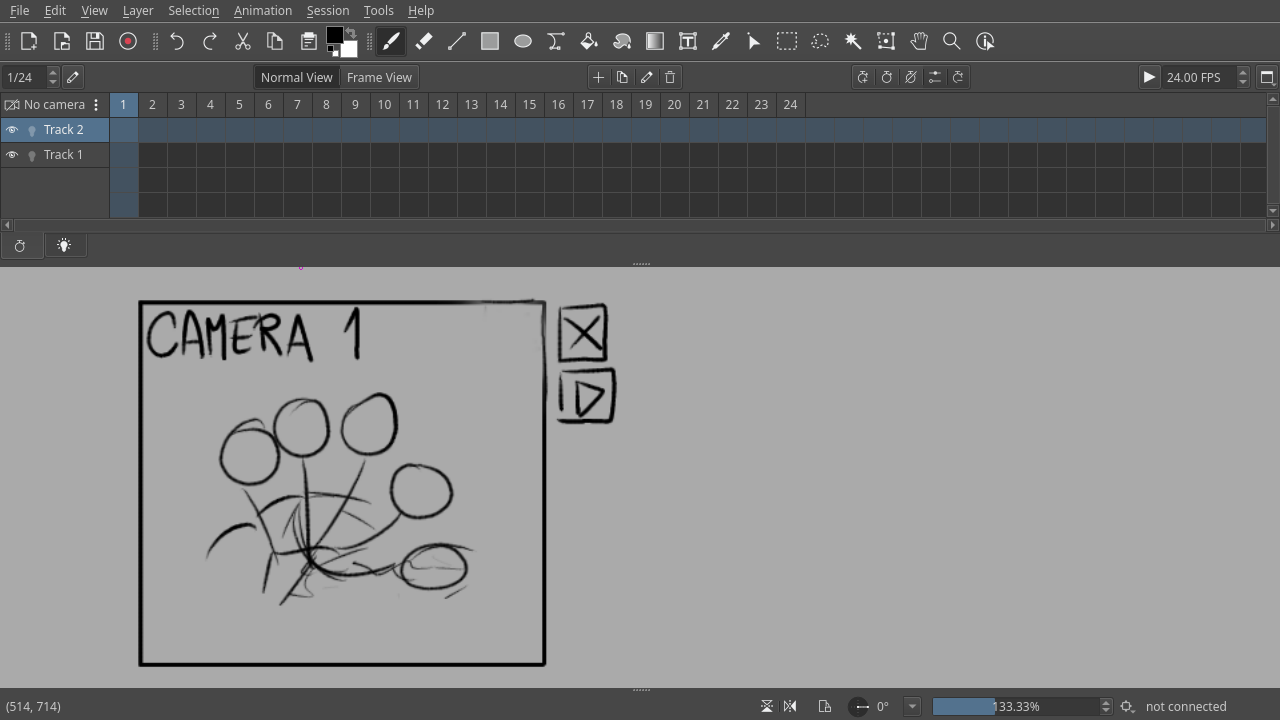This screenshot has width=1280, height=720.
Task: Click the Record session button
Action: [128, 41]
